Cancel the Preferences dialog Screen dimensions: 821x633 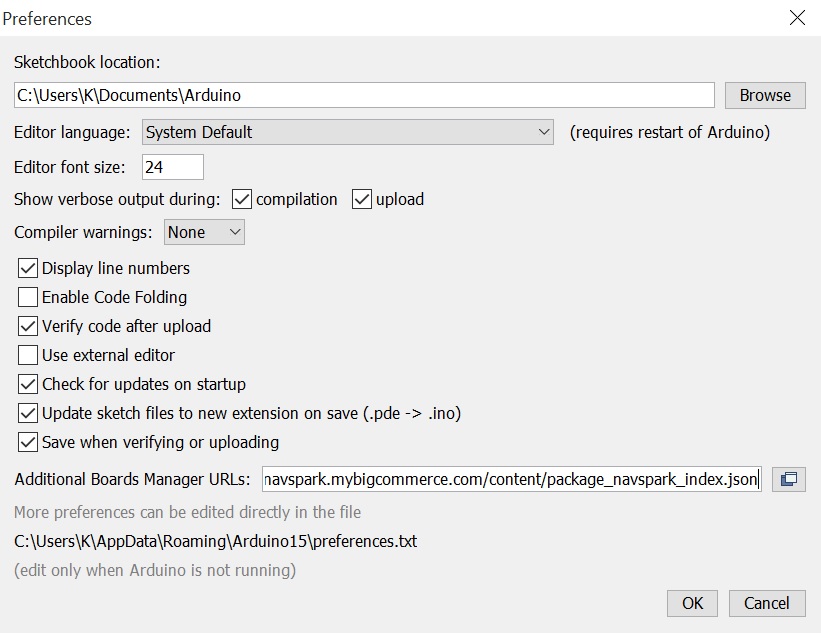767,603
